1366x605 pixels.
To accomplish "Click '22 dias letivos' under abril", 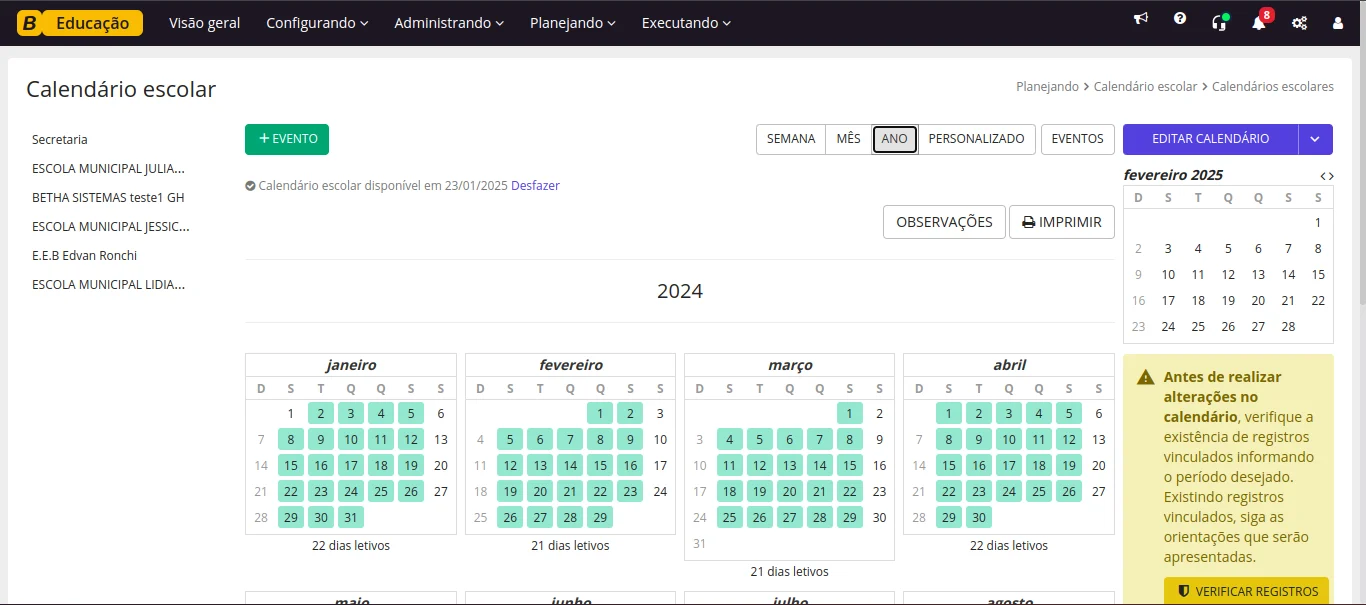I will click(x=1009, y=546).
